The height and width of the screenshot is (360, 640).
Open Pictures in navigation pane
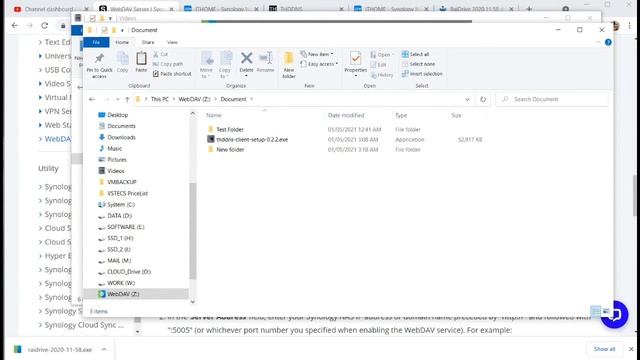[117, 160]
